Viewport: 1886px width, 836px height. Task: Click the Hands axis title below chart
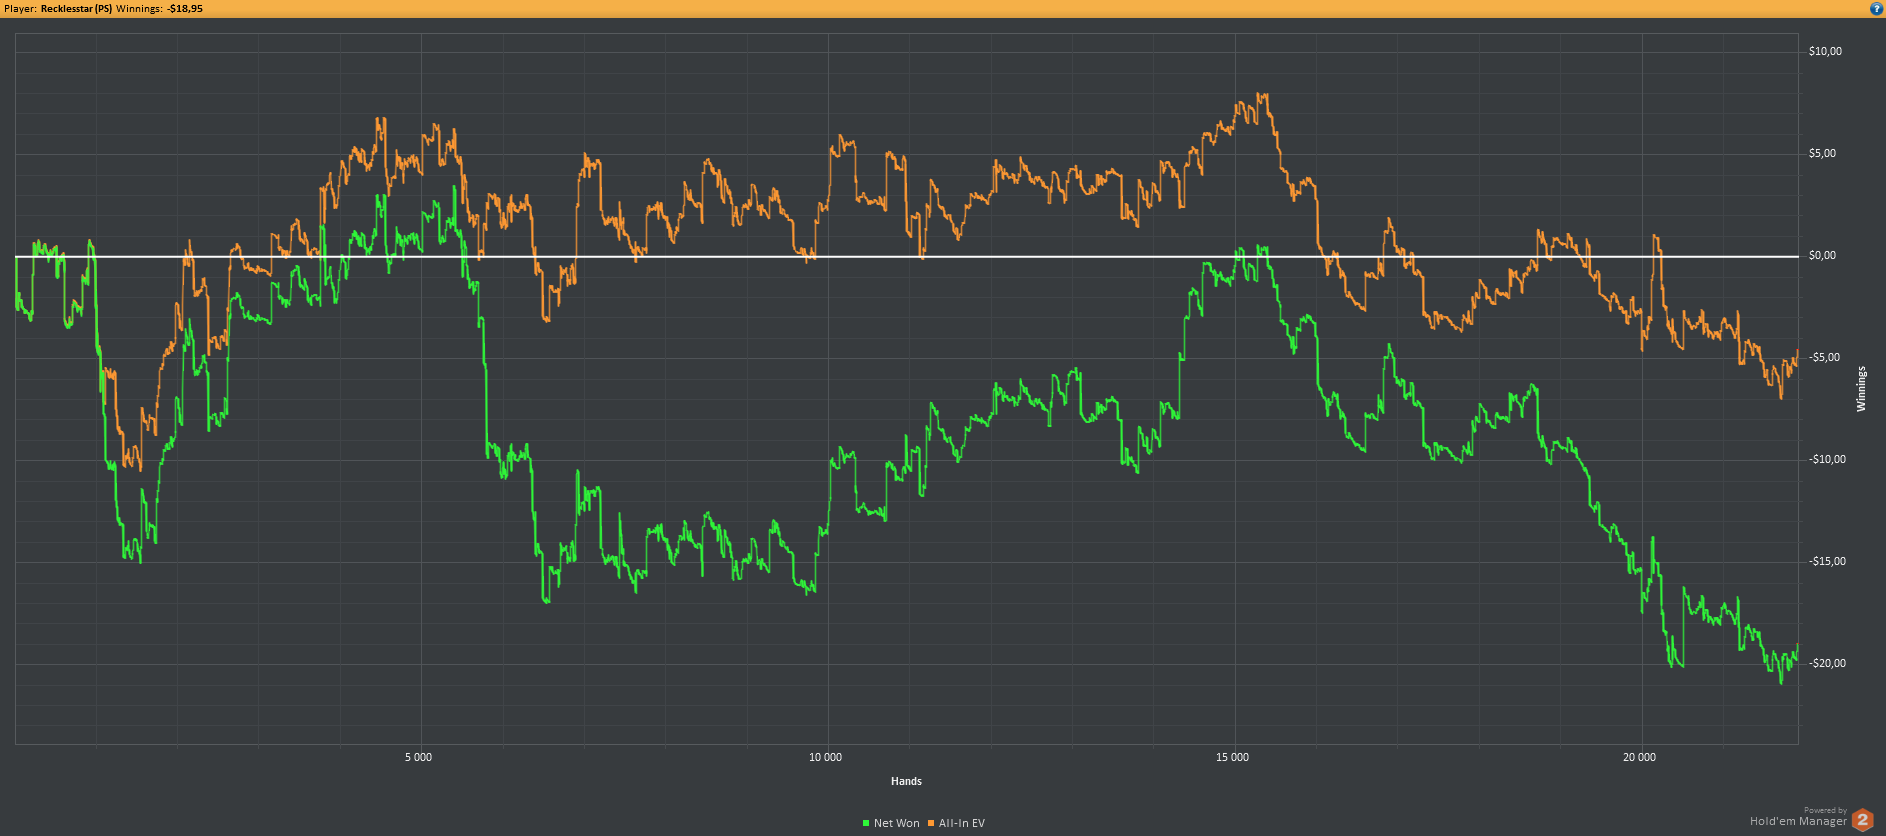906,781
